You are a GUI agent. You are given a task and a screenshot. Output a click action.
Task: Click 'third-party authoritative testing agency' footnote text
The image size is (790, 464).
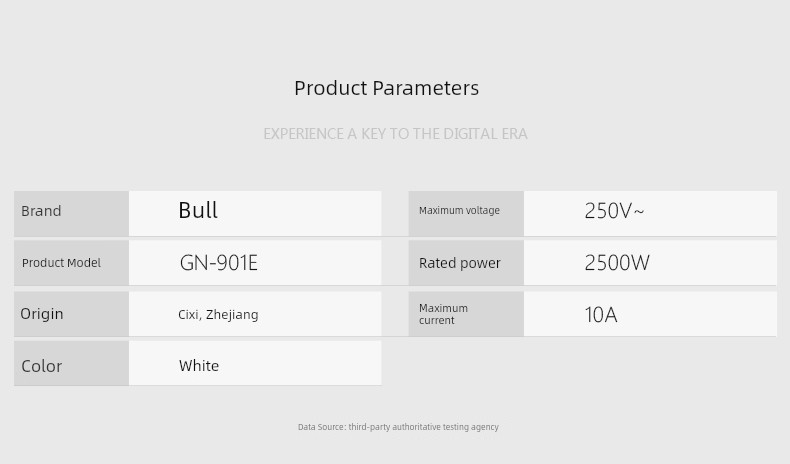point(424,427)
